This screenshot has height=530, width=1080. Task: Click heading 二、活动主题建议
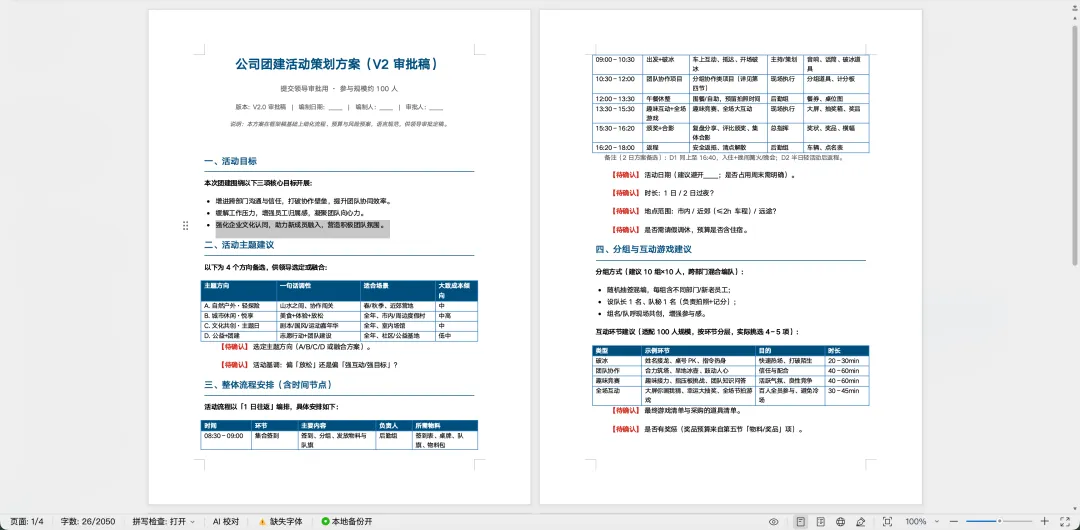pyautogui.click(x=239, y=245)
